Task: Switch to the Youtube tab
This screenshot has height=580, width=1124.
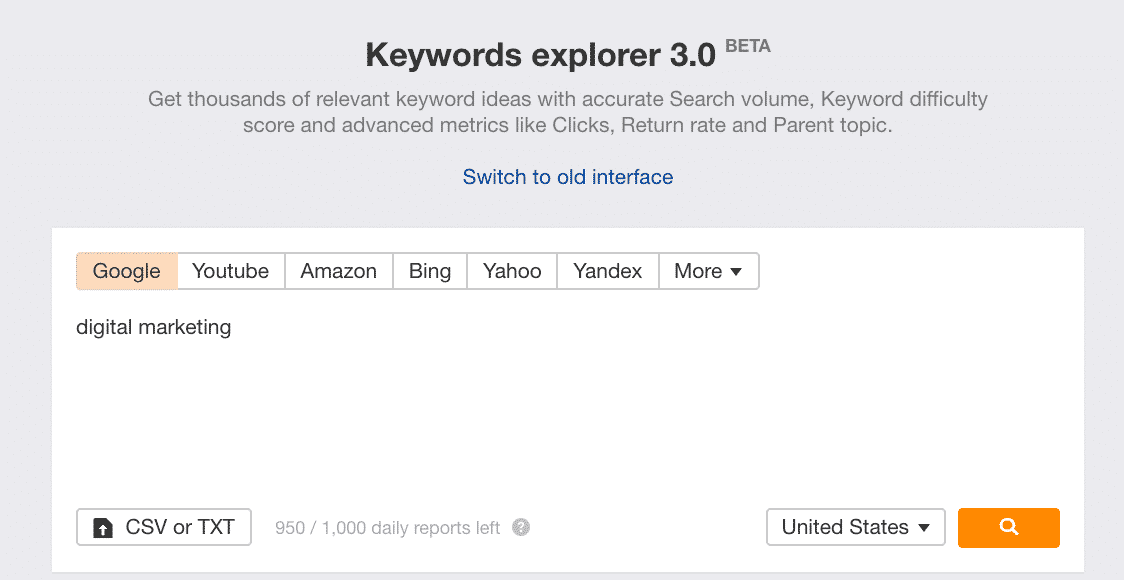Action: tap(231, 271)
